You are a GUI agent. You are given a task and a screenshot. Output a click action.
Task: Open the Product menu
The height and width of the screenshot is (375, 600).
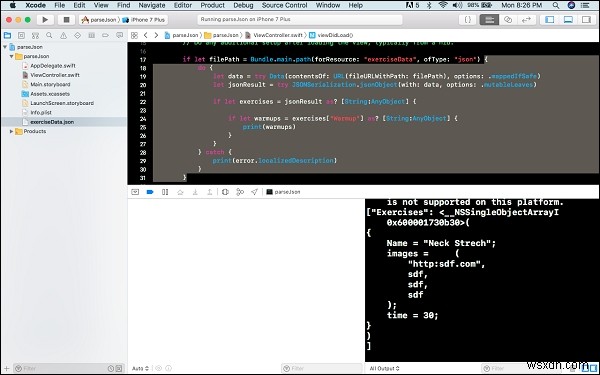213,5
